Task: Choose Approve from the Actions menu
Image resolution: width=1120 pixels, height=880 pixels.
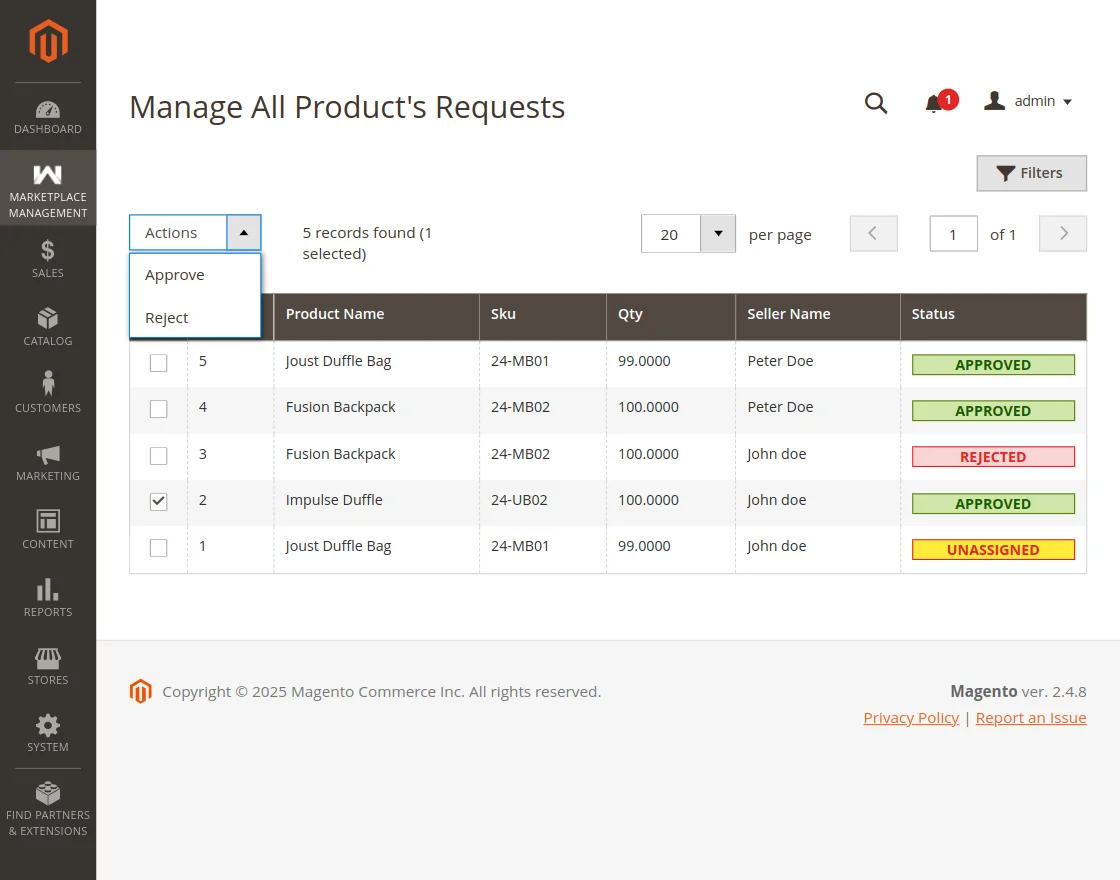Action: tap(195, 275)
